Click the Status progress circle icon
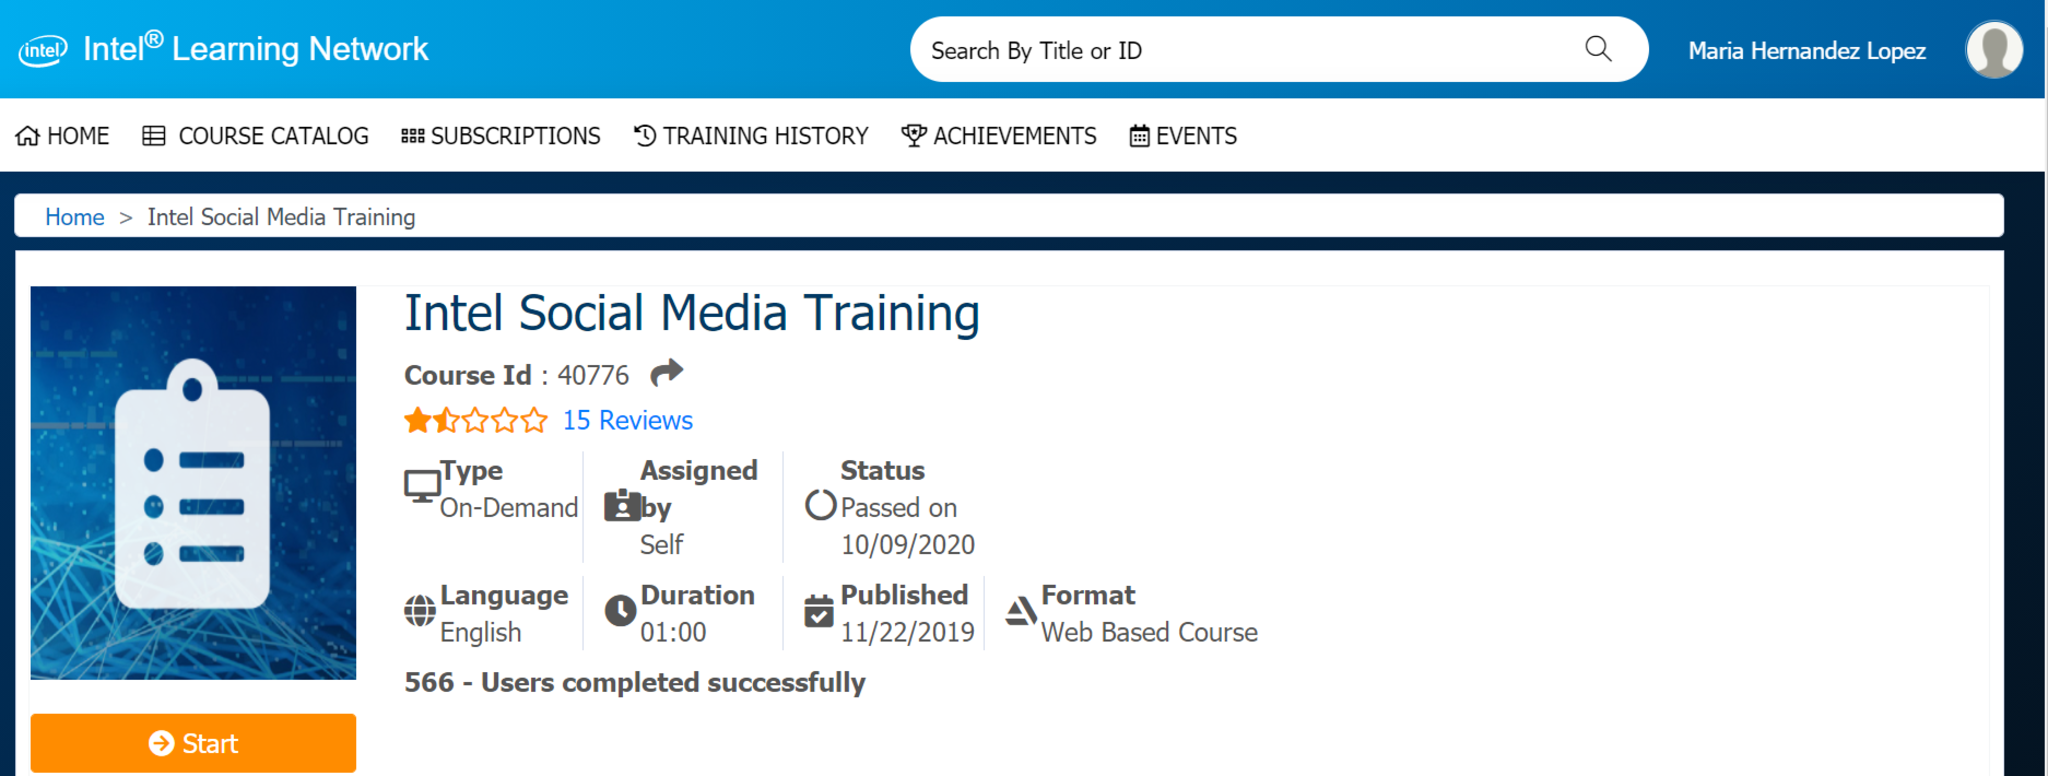Viewport: 2048px width, 776px height. (820, 506)
